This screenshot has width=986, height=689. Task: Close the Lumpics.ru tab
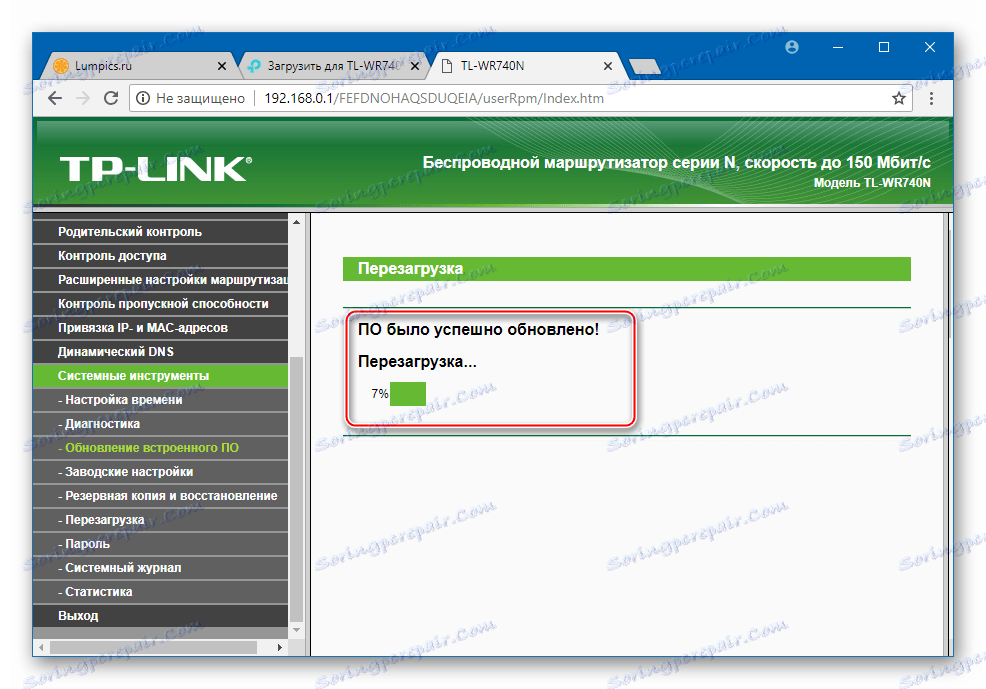click(221, 66)
